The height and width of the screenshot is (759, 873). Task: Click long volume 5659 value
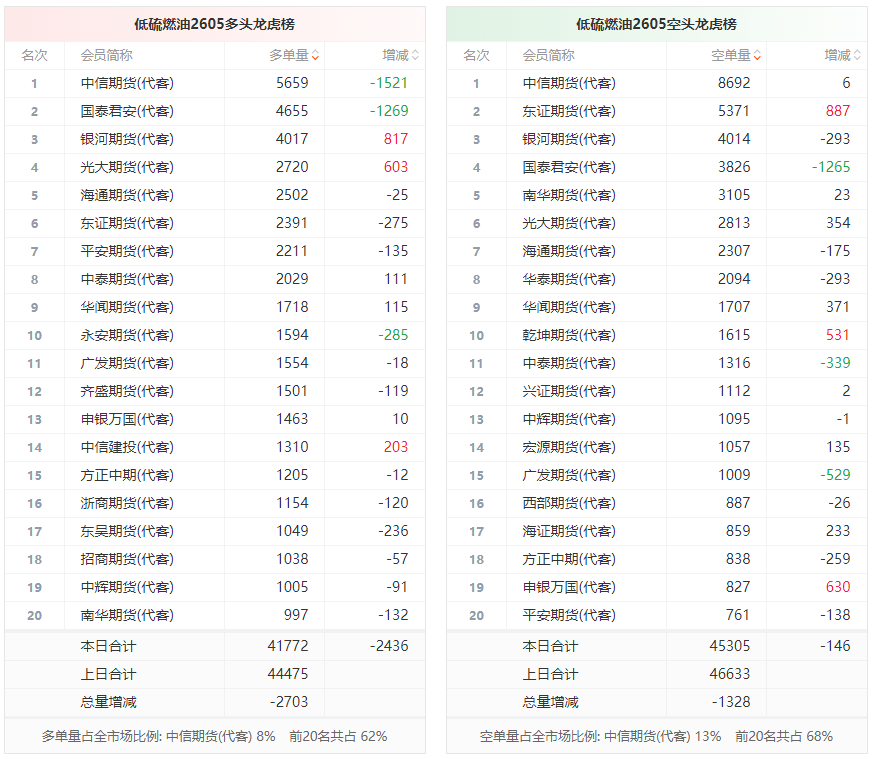(x=292, y=83)
